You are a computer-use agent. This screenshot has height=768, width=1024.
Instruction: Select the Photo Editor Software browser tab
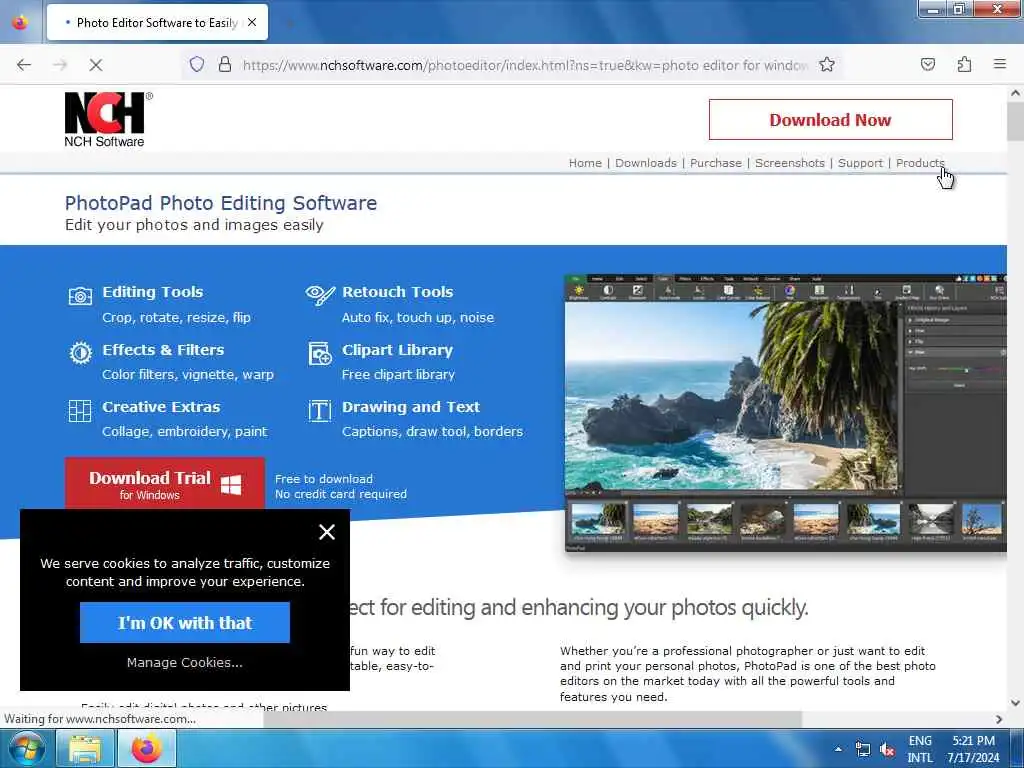click(x=157, y=22)
